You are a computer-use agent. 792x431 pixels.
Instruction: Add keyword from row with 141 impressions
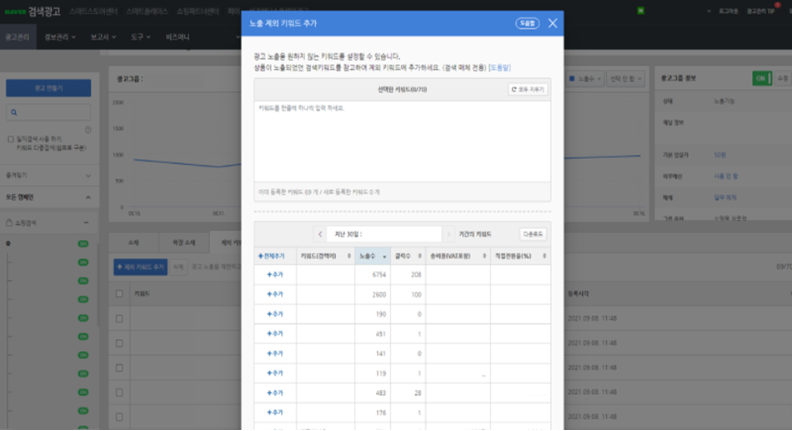click(275, 354)
